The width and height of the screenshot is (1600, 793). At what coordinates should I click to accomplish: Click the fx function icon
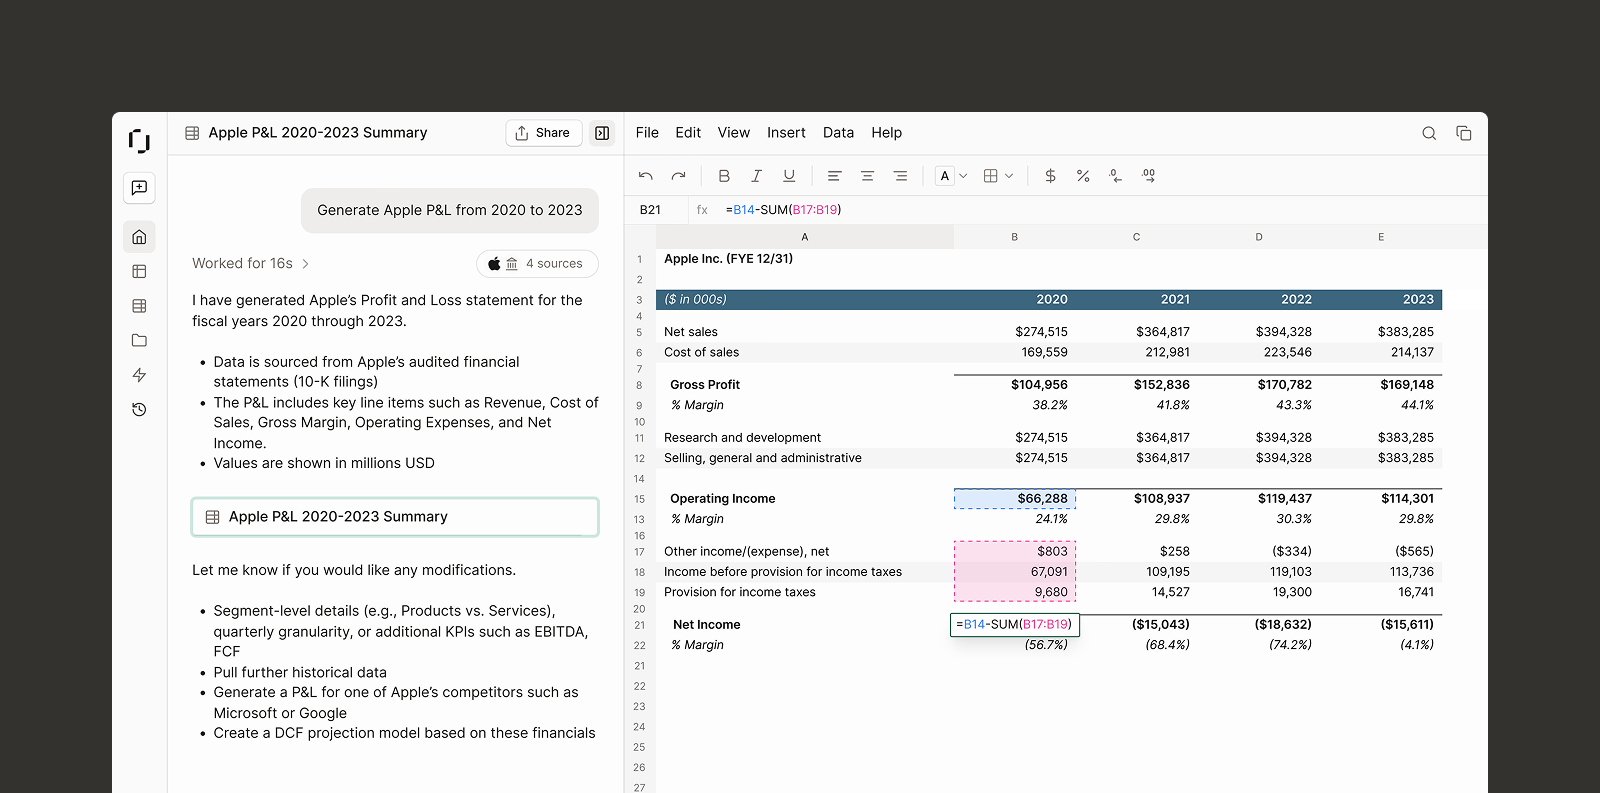point(702,210)
